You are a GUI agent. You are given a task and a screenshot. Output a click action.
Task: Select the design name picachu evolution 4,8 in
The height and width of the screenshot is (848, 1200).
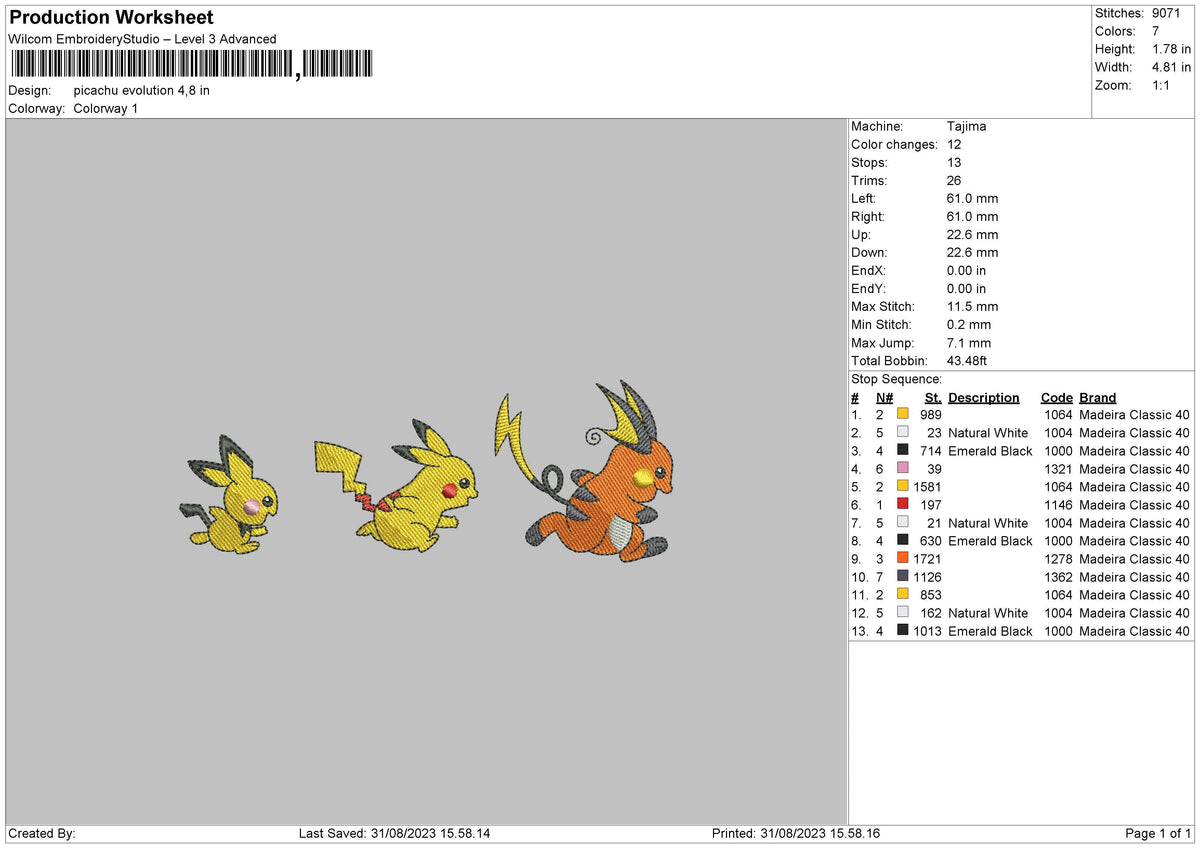(x=141, y=90)
